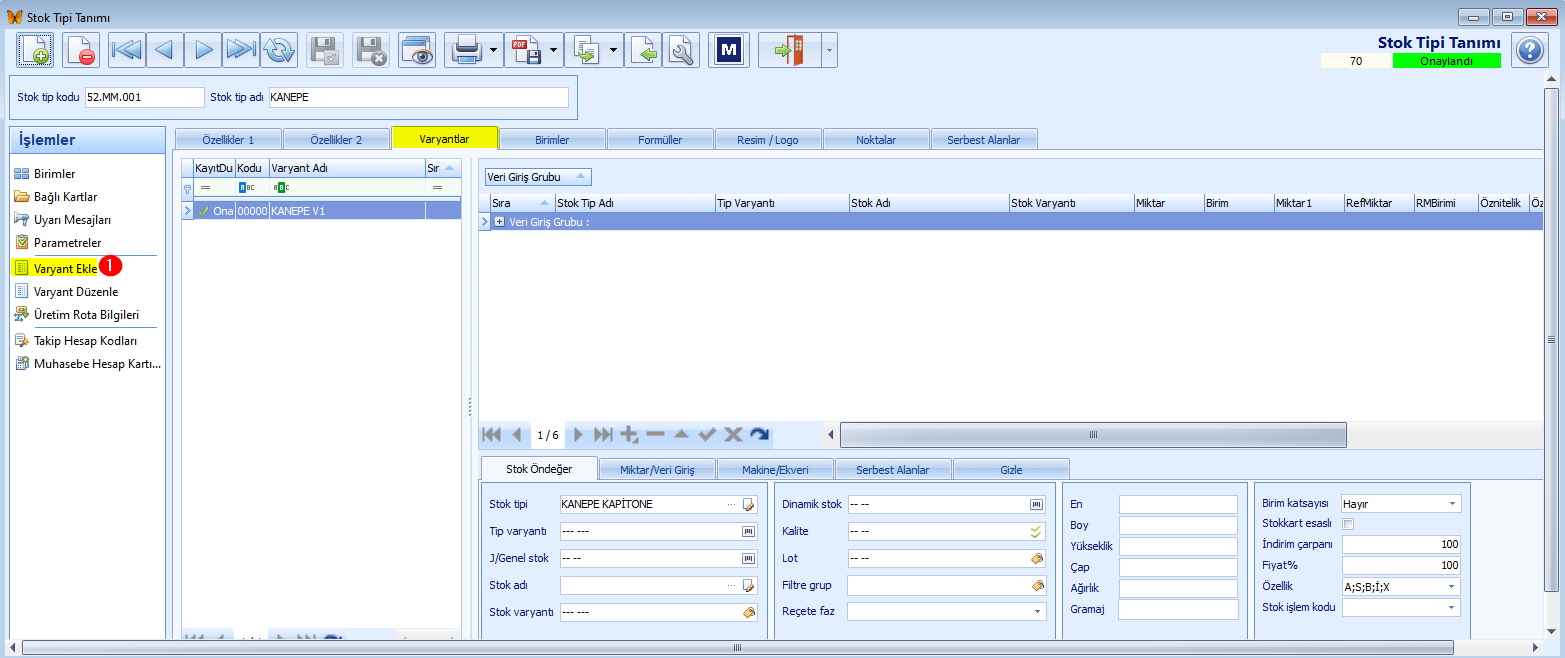Image resolution: width=1565 pixels, height=658 pixels.
Task: Click the grid horizontal scrollbar thumb
Action: click(x=1093, y=435)
